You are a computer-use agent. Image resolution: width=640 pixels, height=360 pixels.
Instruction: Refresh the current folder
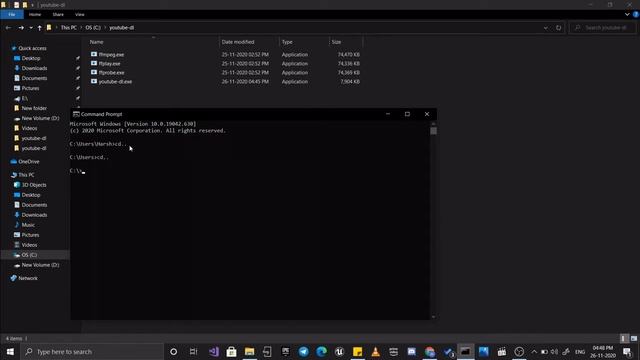[x=558, y=28]
